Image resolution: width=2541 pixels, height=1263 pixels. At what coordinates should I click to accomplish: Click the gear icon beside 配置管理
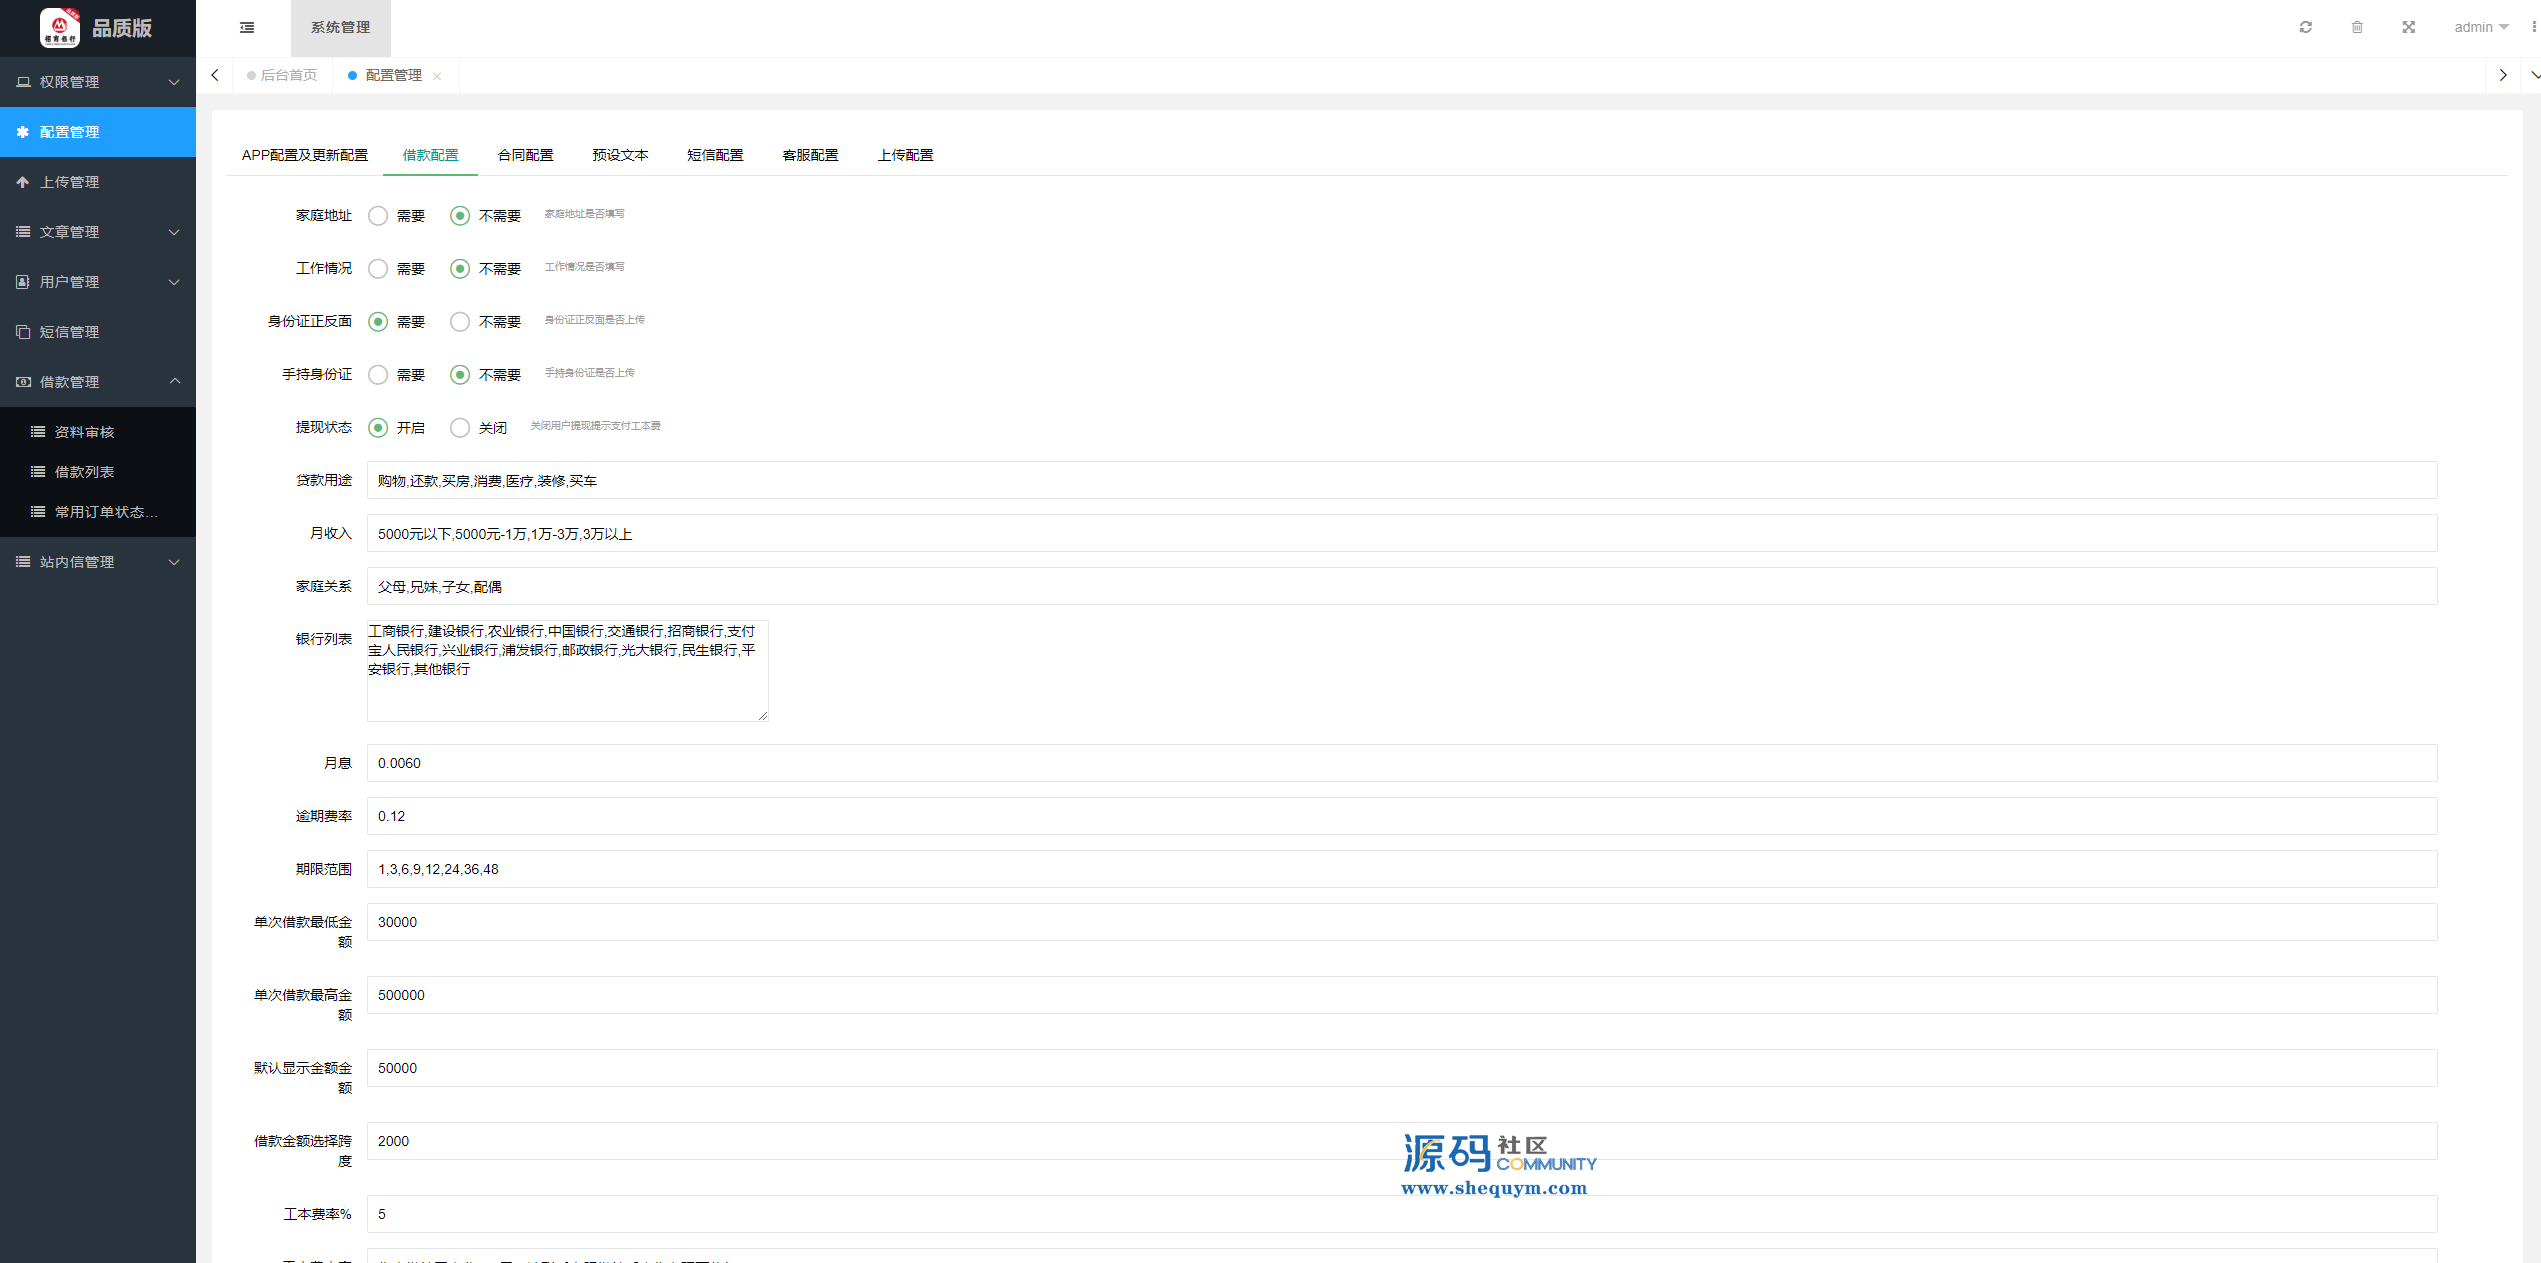click(23, 132)
